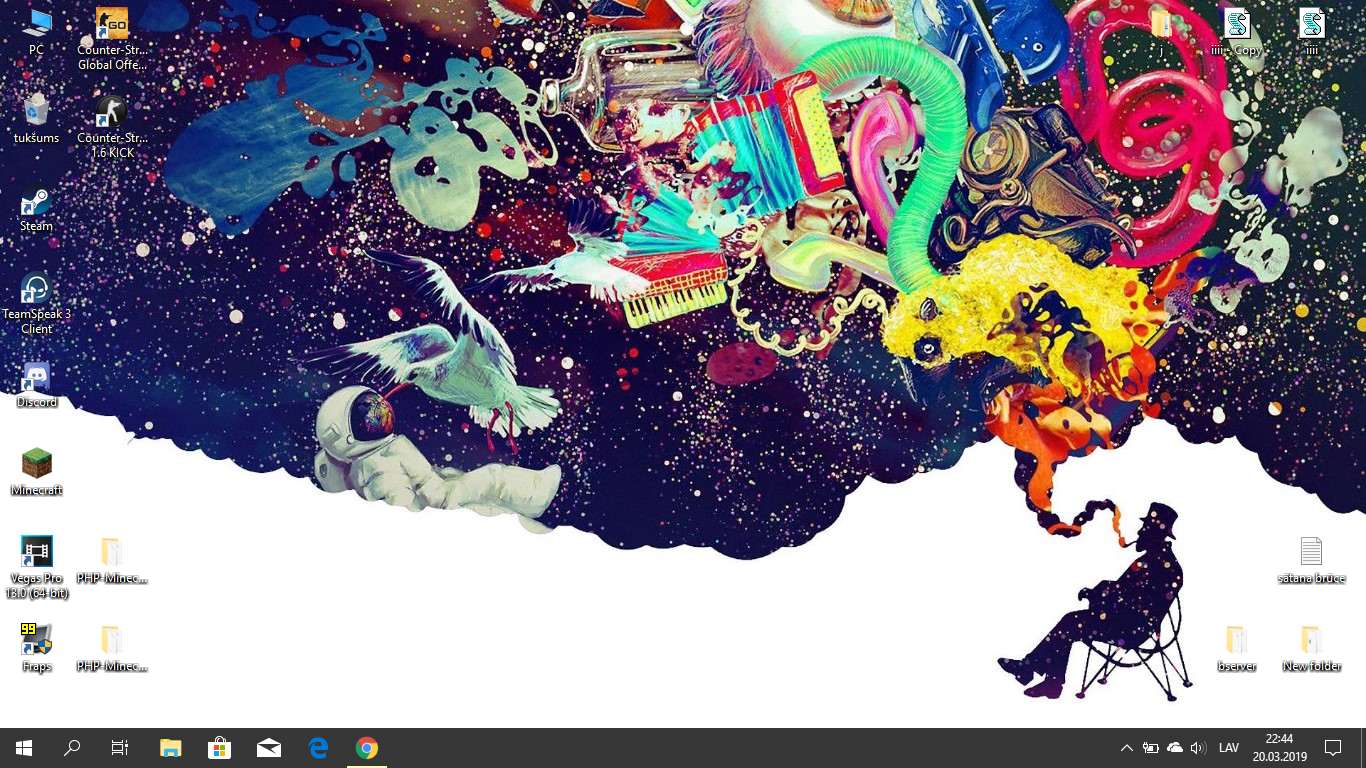Open Microsoft Store from the taskbar
The image size is (1366, 768).
(220, 748)
